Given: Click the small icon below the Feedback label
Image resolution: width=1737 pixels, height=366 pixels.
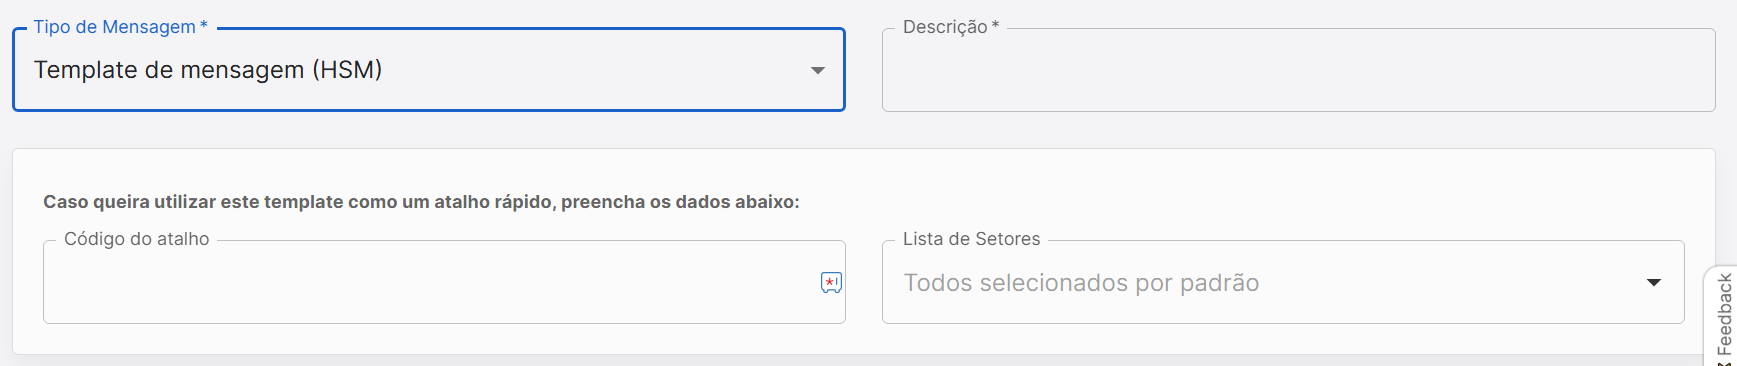Looking at the screenshot, I should (x=1724, y=363).
